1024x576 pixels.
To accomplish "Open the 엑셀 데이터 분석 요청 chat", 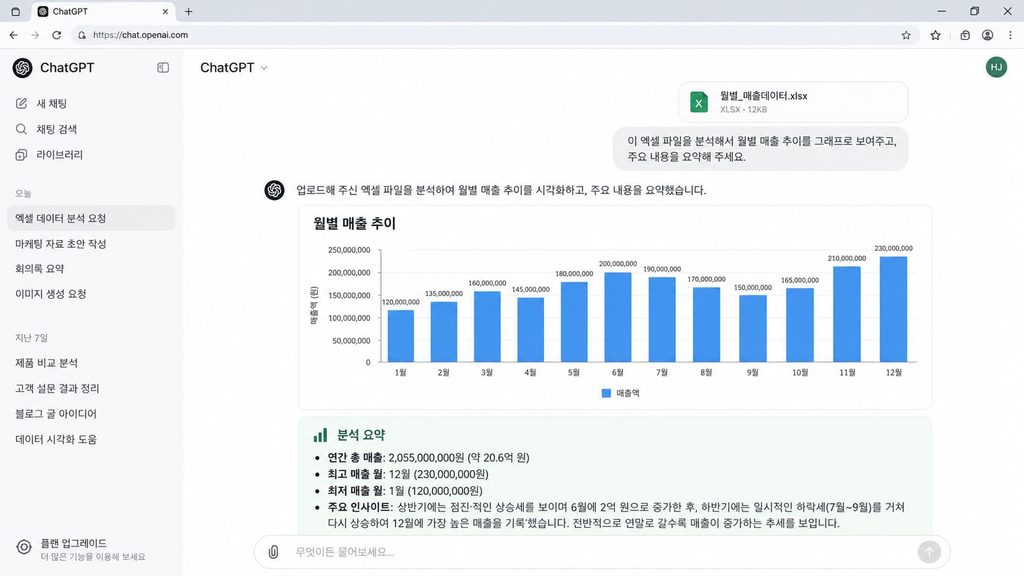I will pos(91,218).
